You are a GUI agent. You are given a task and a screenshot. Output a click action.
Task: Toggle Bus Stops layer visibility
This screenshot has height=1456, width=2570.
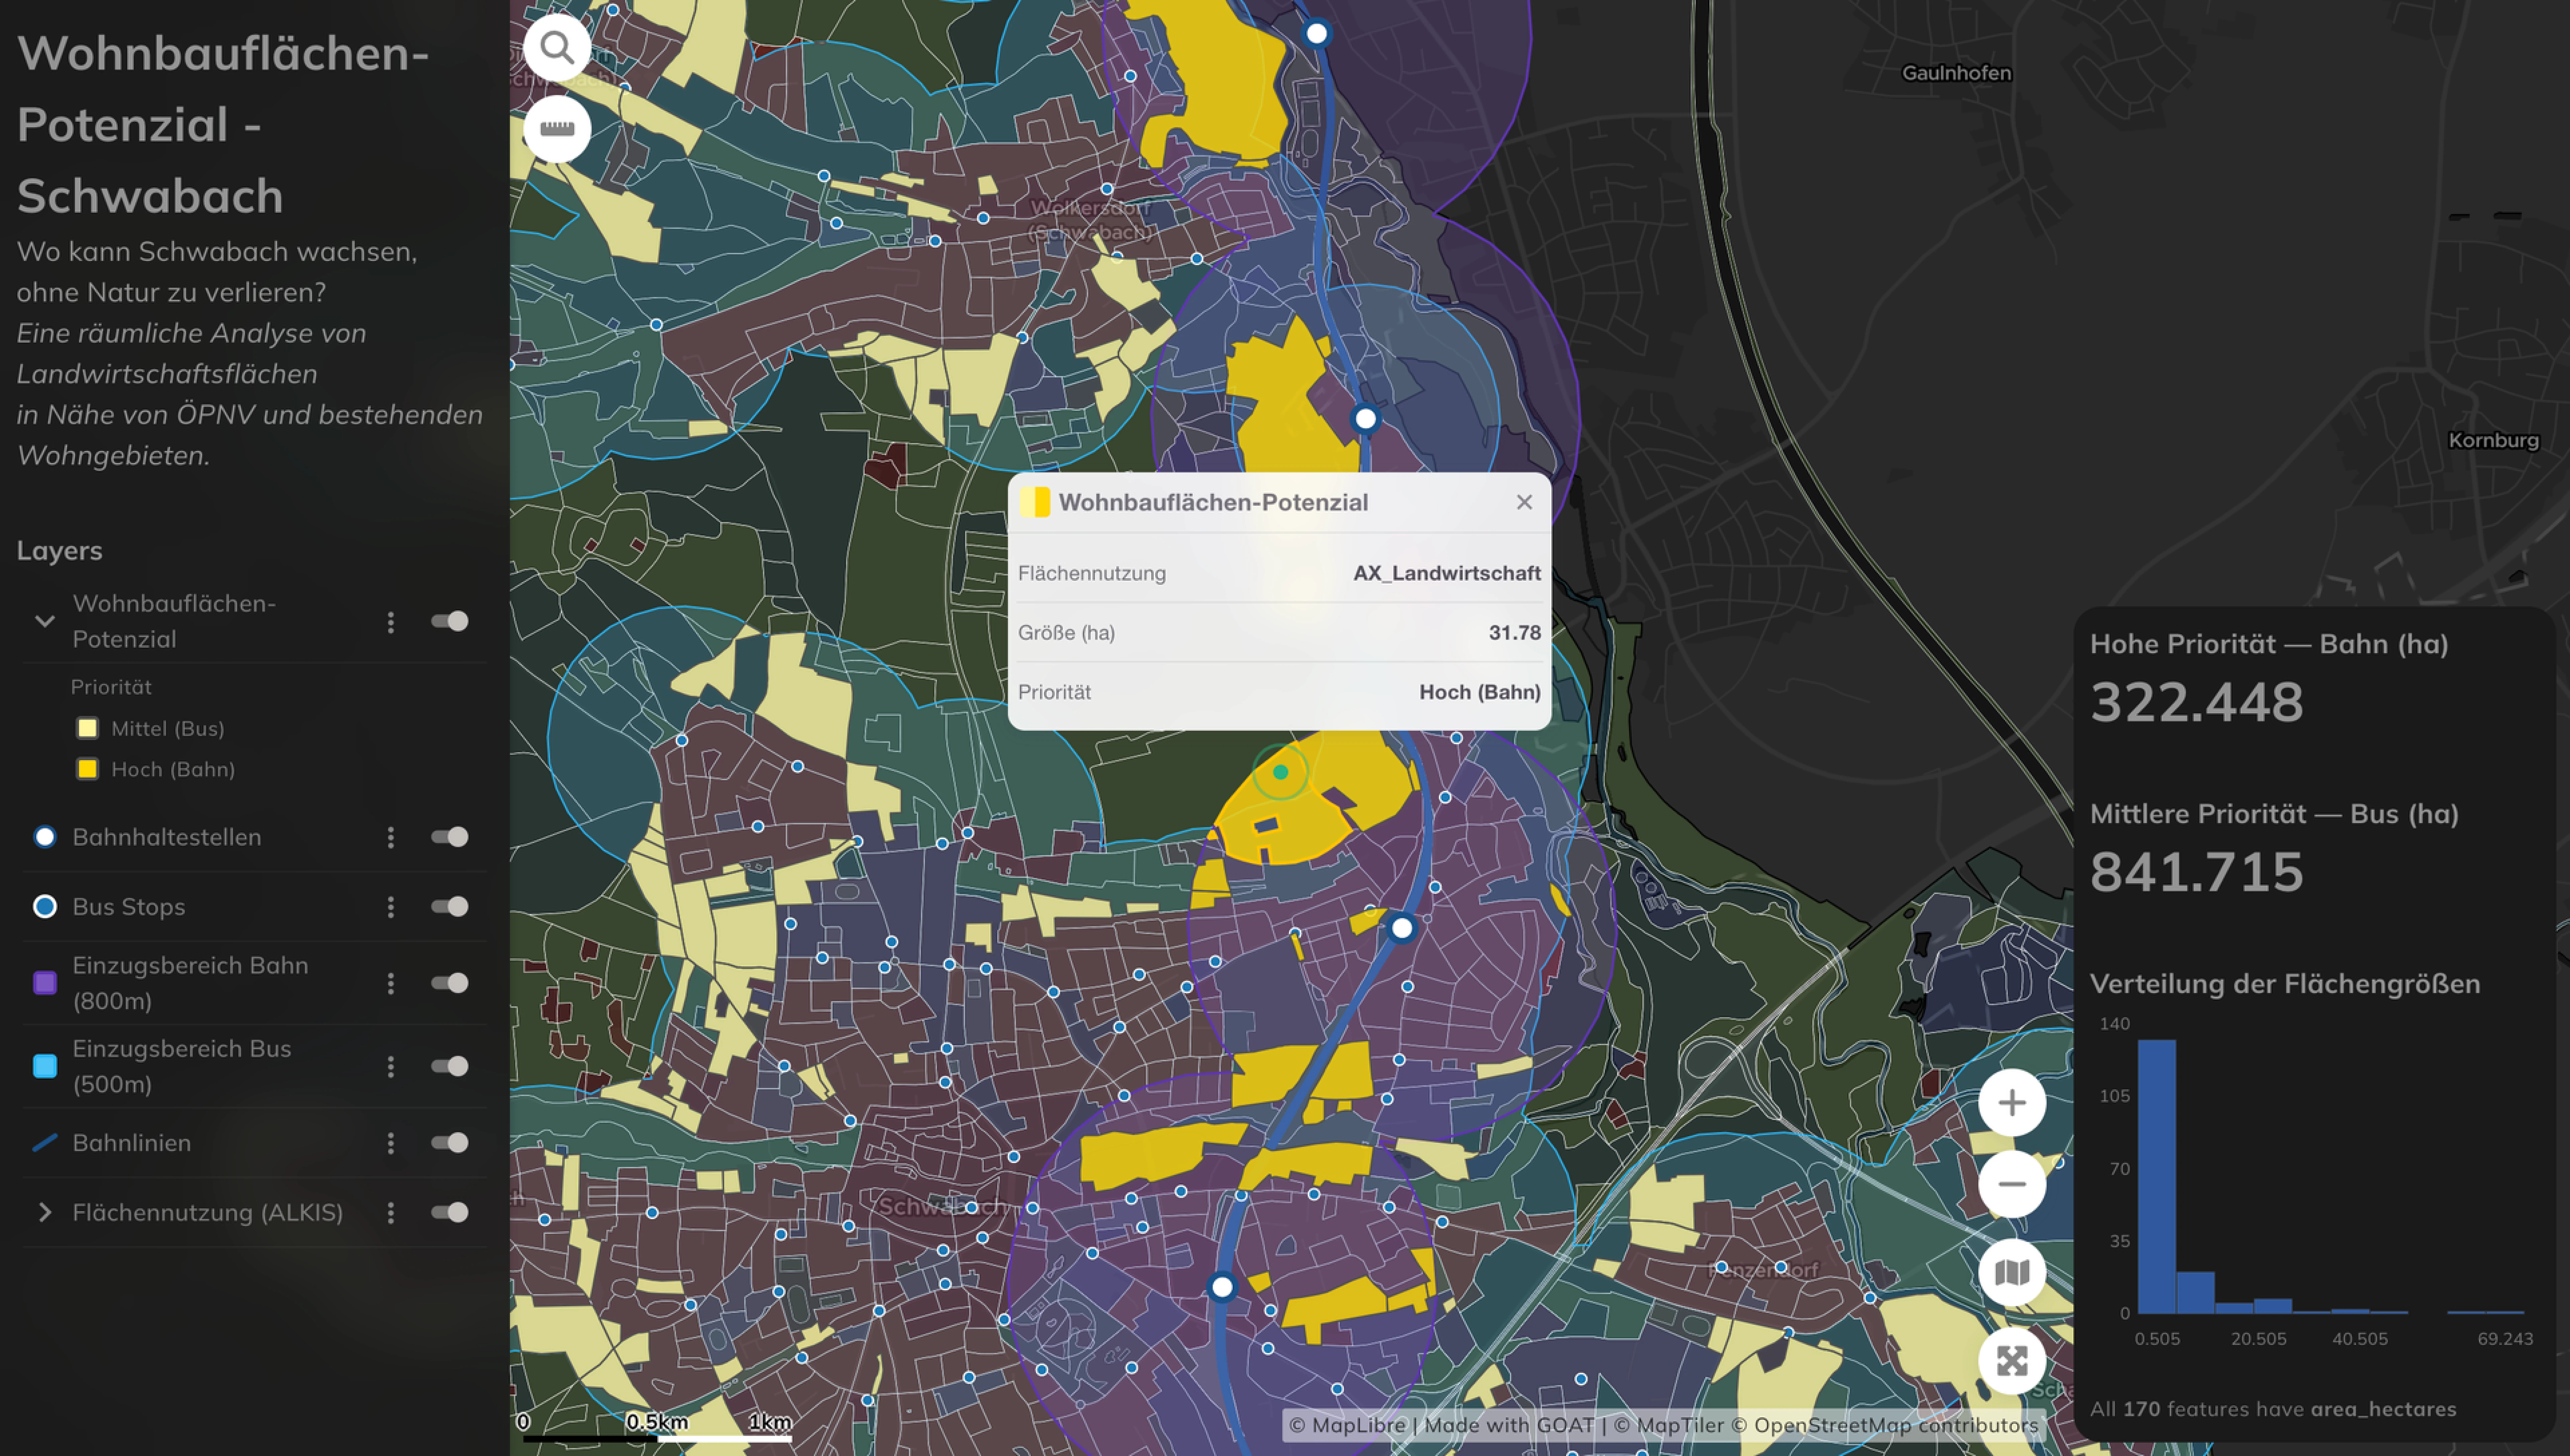[x=450, y=907]
